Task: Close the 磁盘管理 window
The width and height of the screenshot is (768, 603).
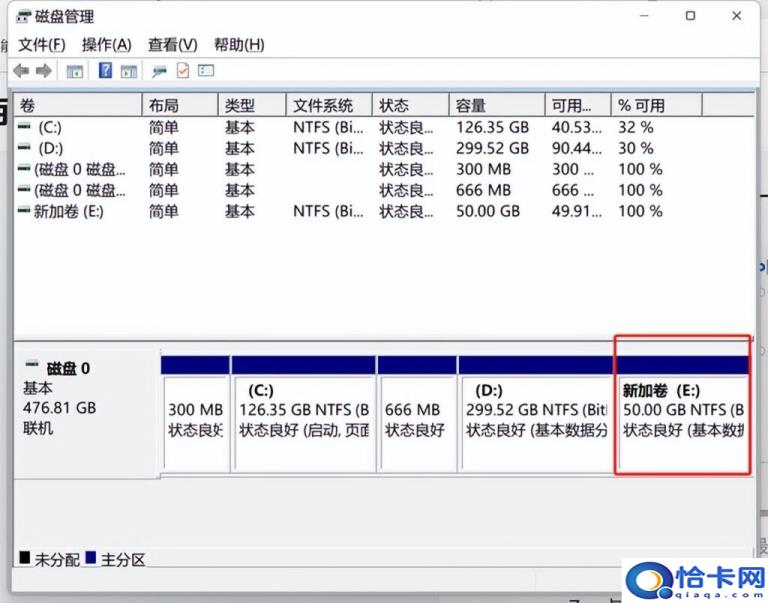Action: tap(736, 16)
